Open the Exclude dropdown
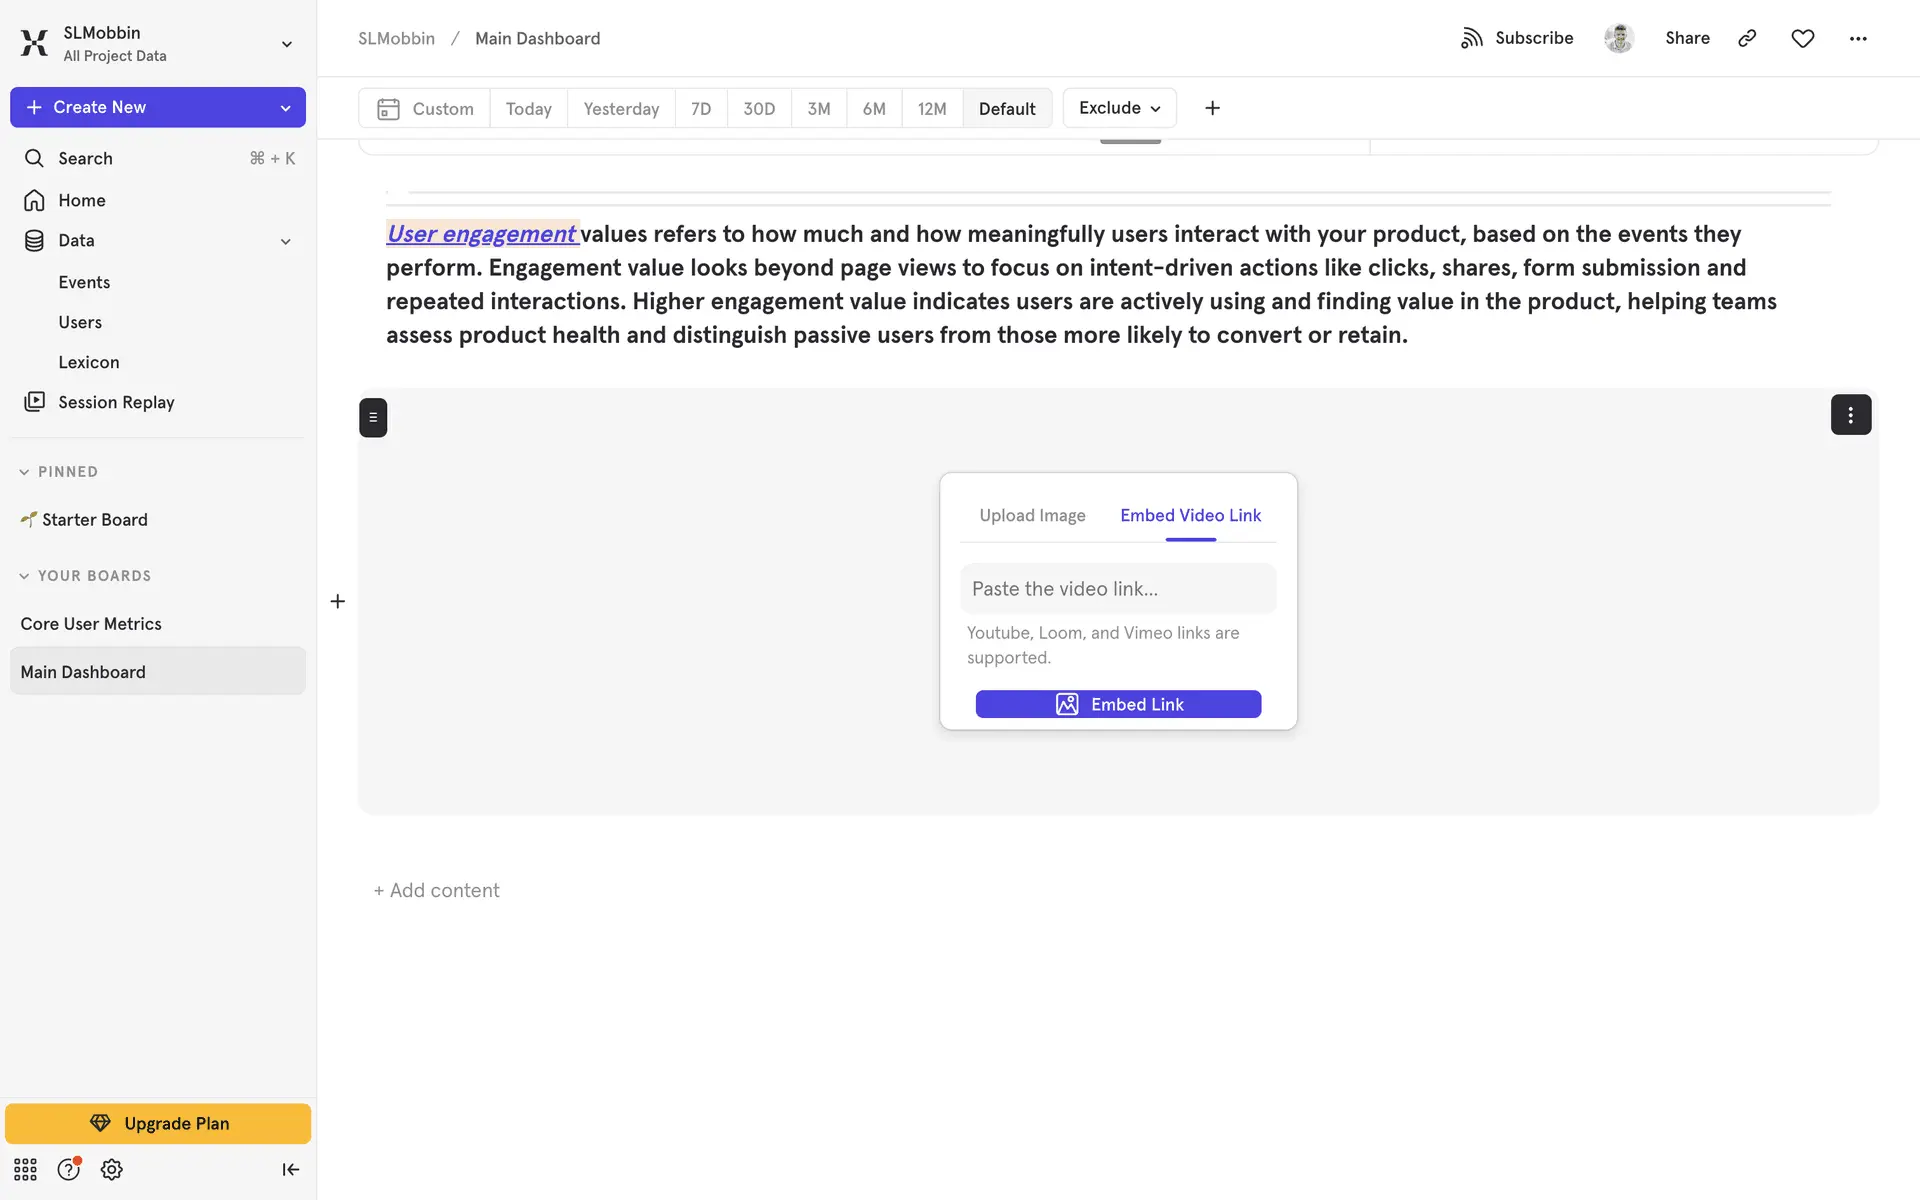The image size is (1920, 1200). coord(1119,108)
